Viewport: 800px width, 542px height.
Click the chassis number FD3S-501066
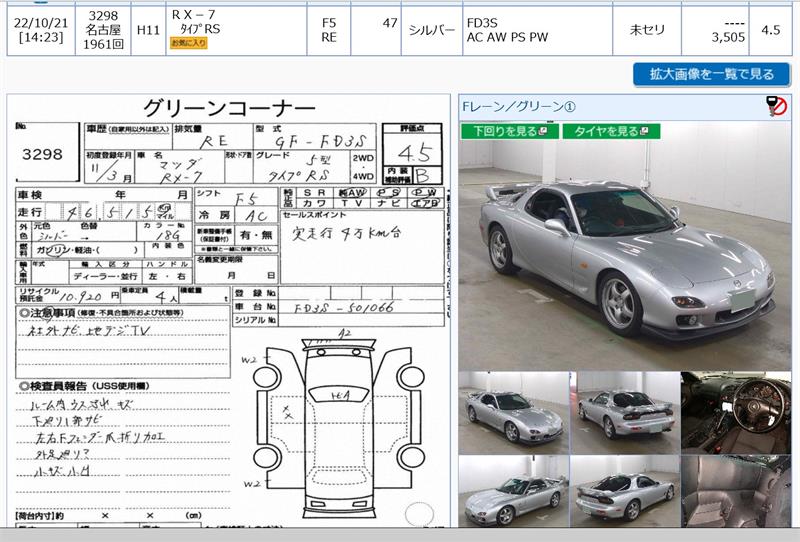(343, 307)
